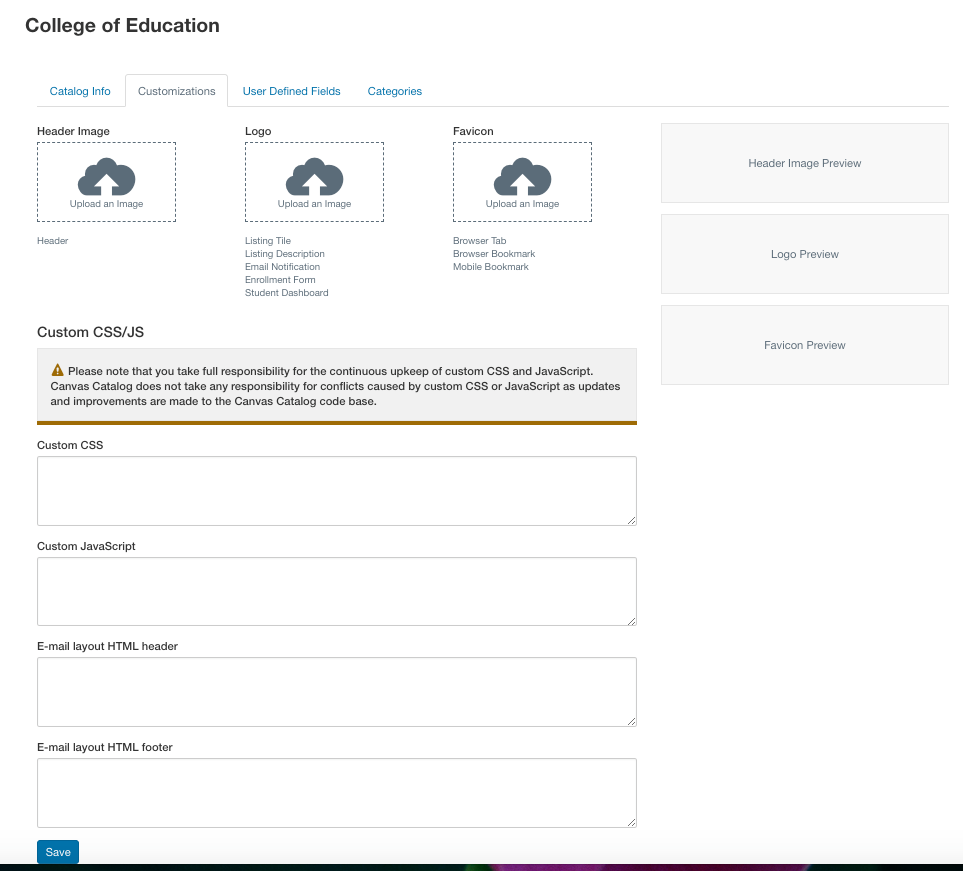Click into E-mail layout HTML footer field
This screenshot has width=963, height=871.
pyautogui.click(x=336, y=792)
